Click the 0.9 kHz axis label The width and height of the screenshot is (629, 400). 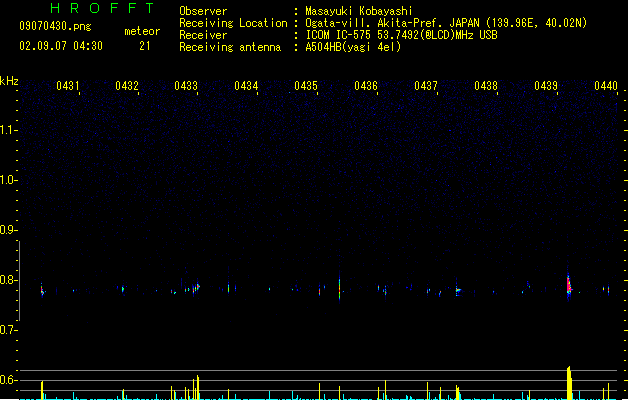pyautogui.click(x=8, y=230)
